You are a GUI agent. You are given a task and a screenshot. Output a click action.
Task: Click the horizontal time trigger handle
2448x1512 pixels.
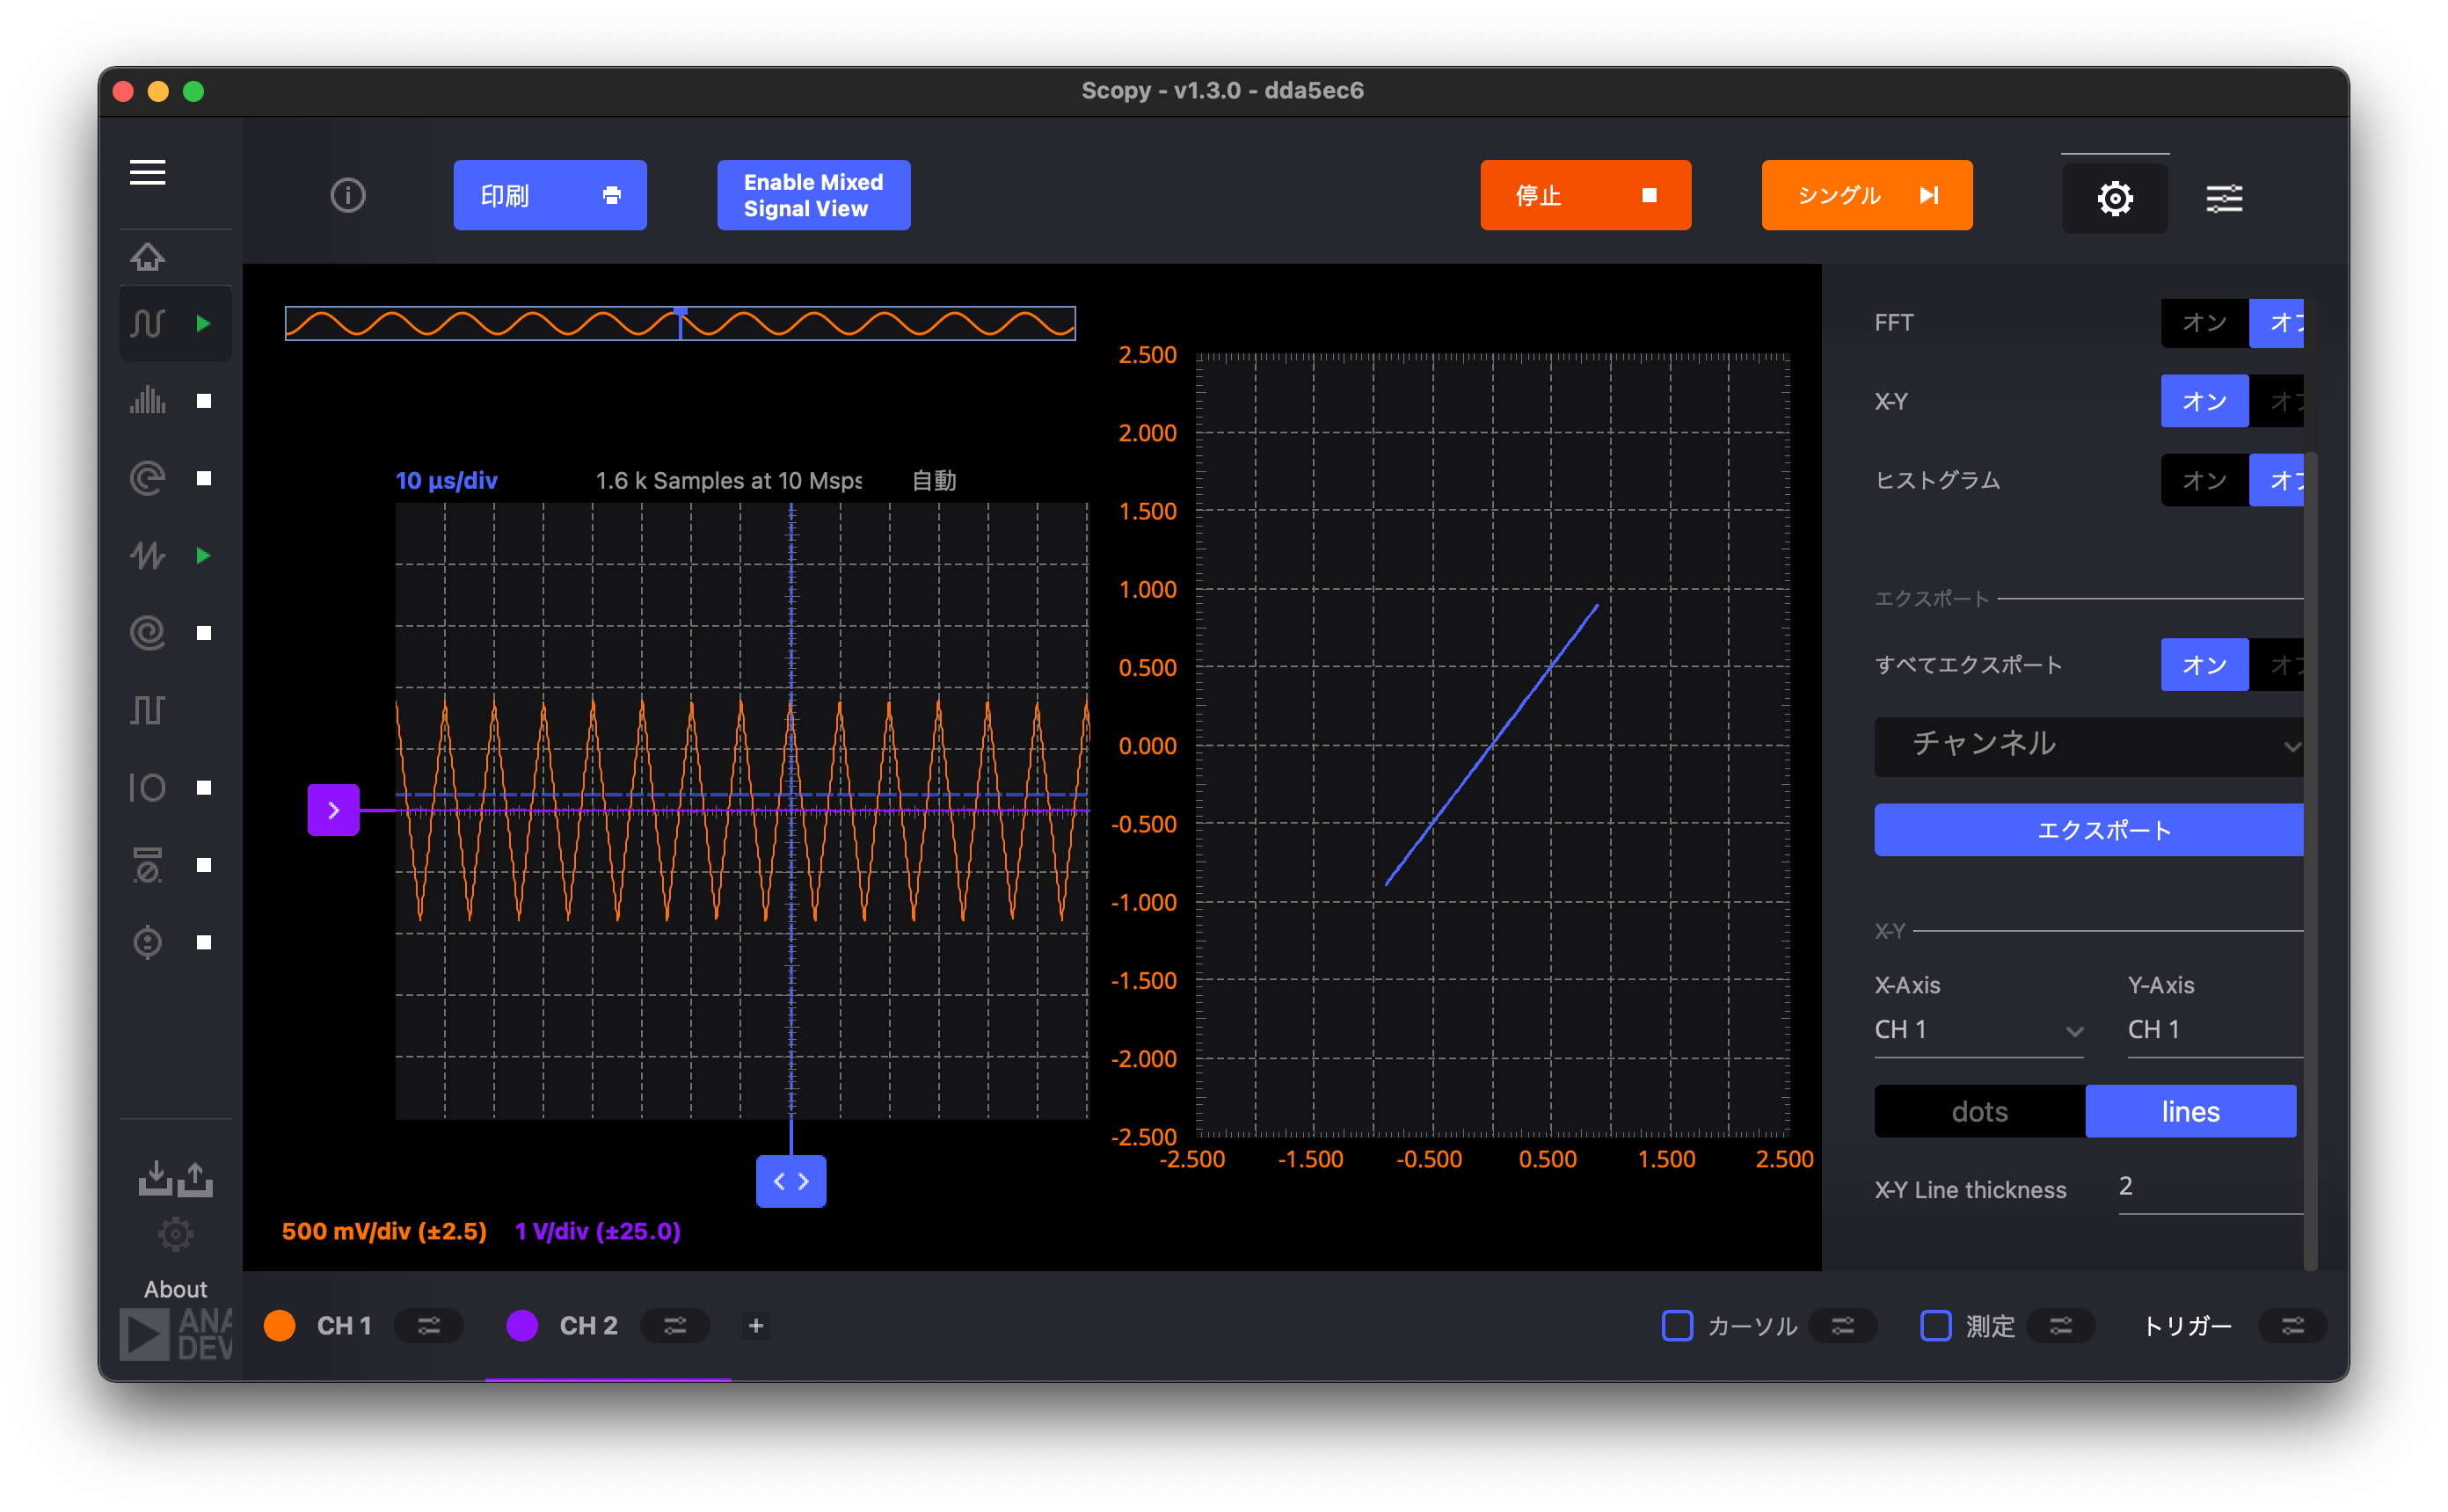pyautogui.click(x=790, y=1181)
